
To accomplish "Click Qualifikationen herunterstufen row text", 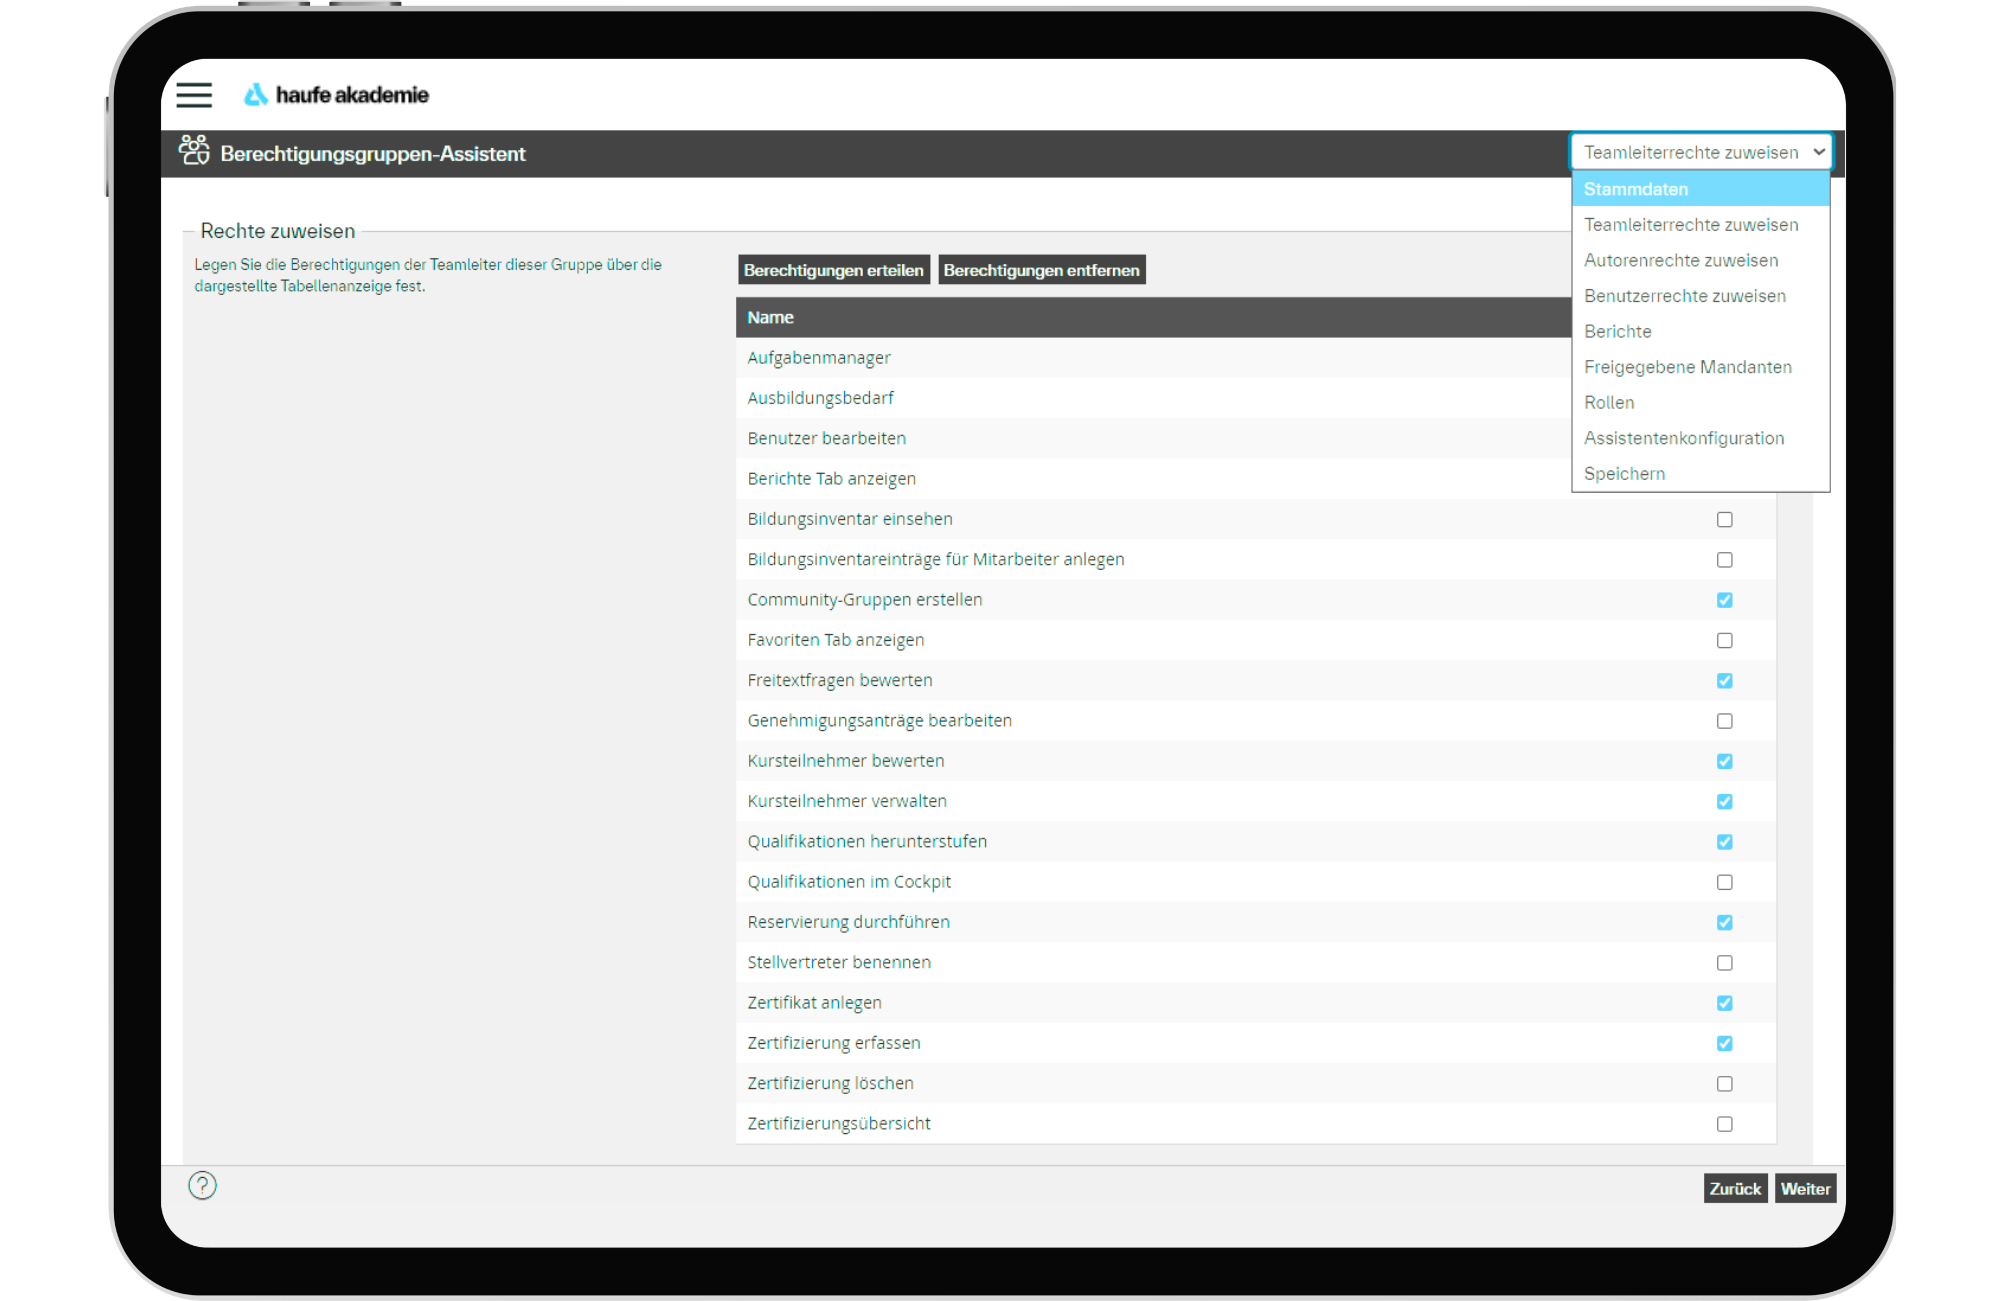I will tap(867, 842).
